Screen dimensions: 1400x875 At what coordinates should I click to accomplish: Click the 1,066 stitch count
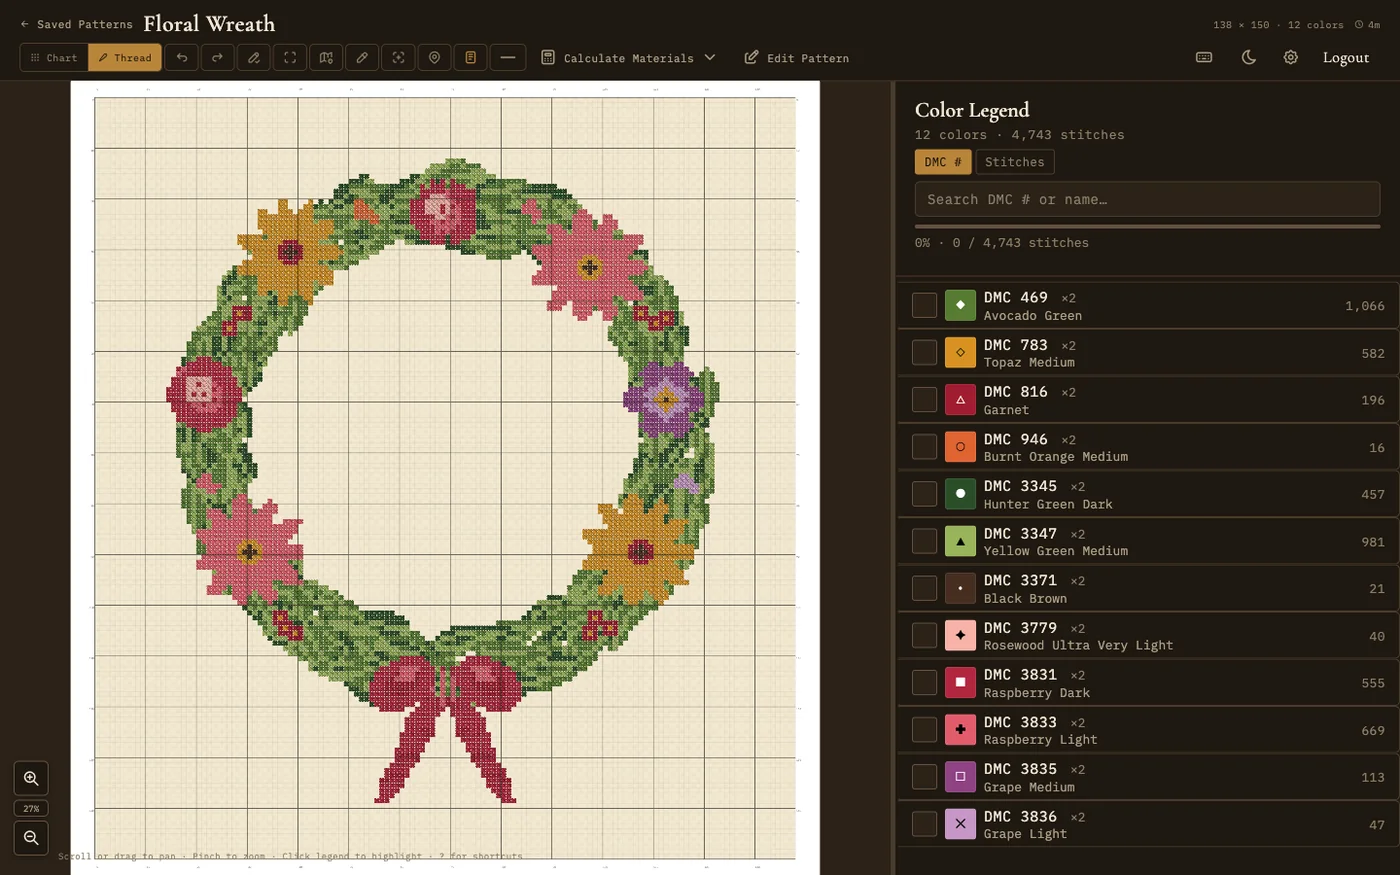tap(1365, 306)
